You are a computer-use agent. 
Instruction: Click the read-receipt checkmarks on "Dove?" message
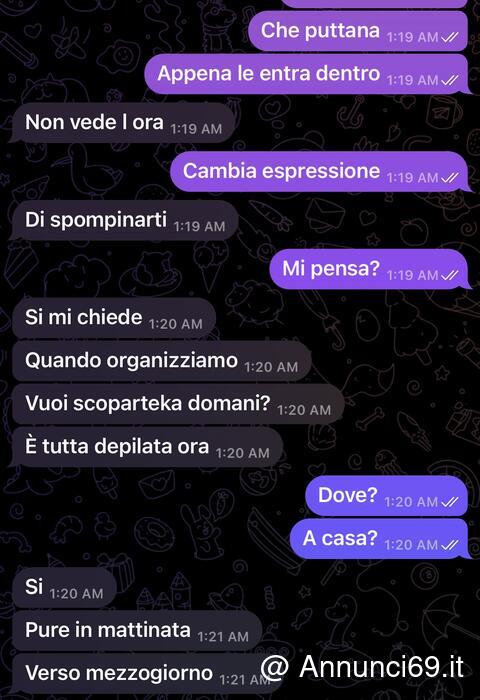point(450,502)
